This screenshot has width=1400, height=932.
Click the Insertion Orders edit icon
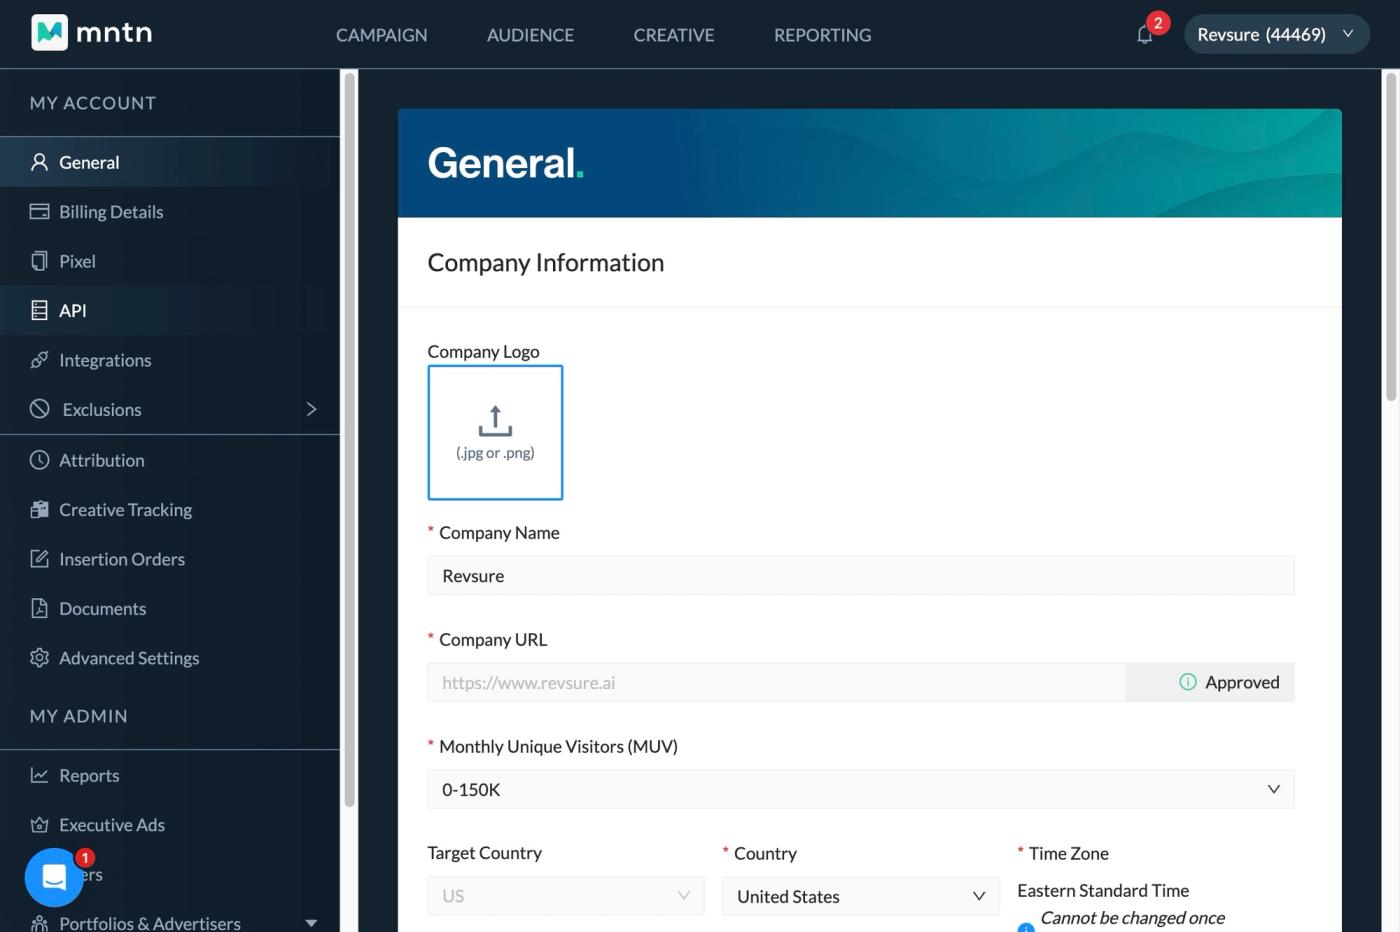click(39, 559)
